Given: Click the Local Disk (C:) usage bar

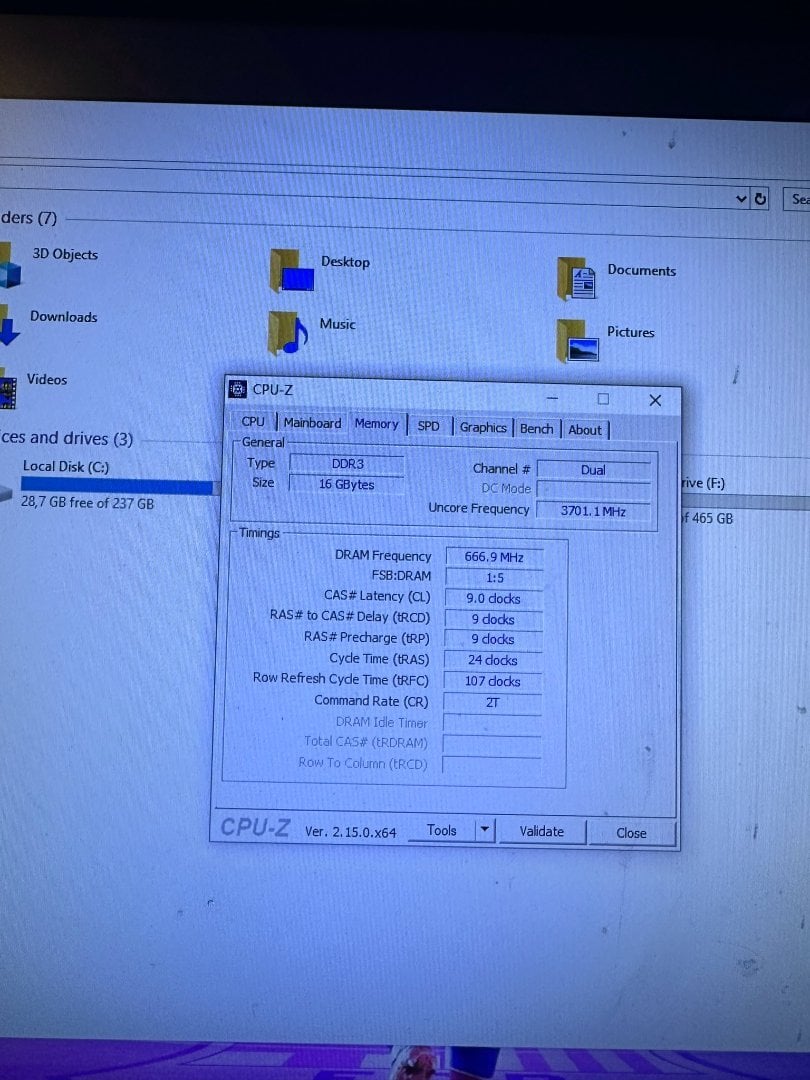Looking at the screenshot, I should point(116,487).
